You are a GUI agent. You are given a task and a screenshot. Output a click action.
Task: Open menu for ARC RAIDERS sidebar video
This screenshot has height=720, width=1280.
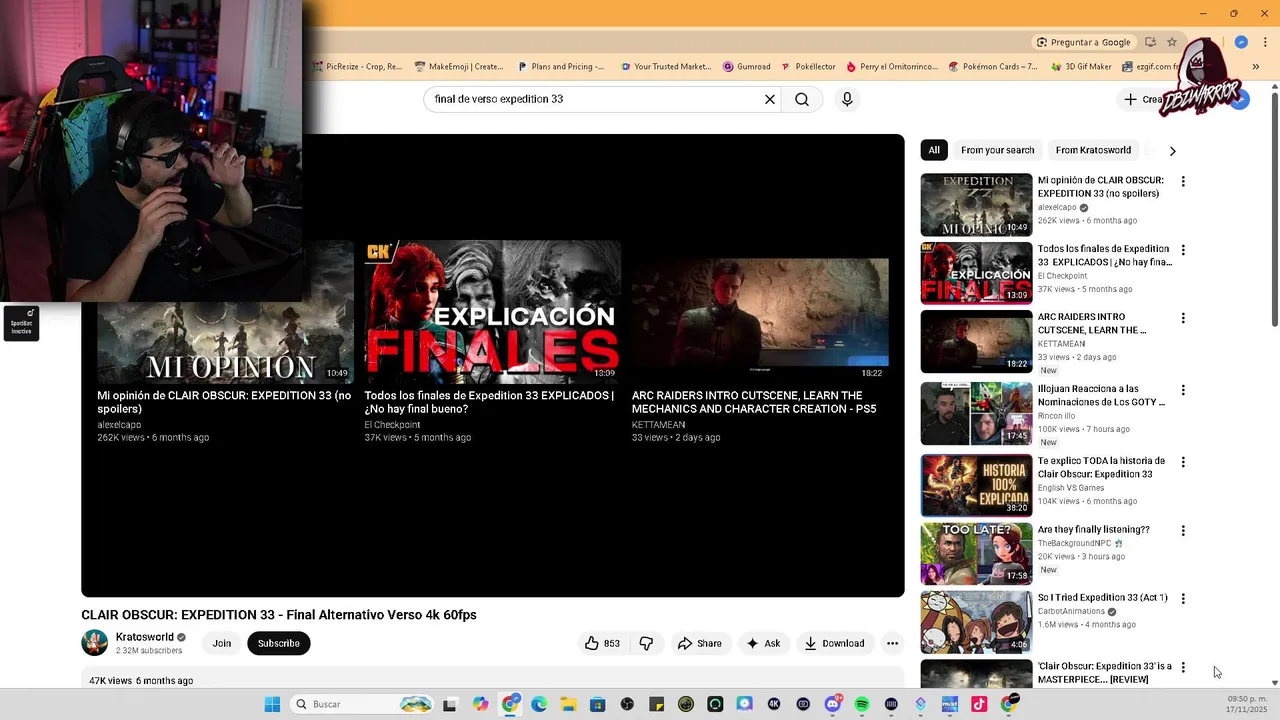click(1183, 318)
